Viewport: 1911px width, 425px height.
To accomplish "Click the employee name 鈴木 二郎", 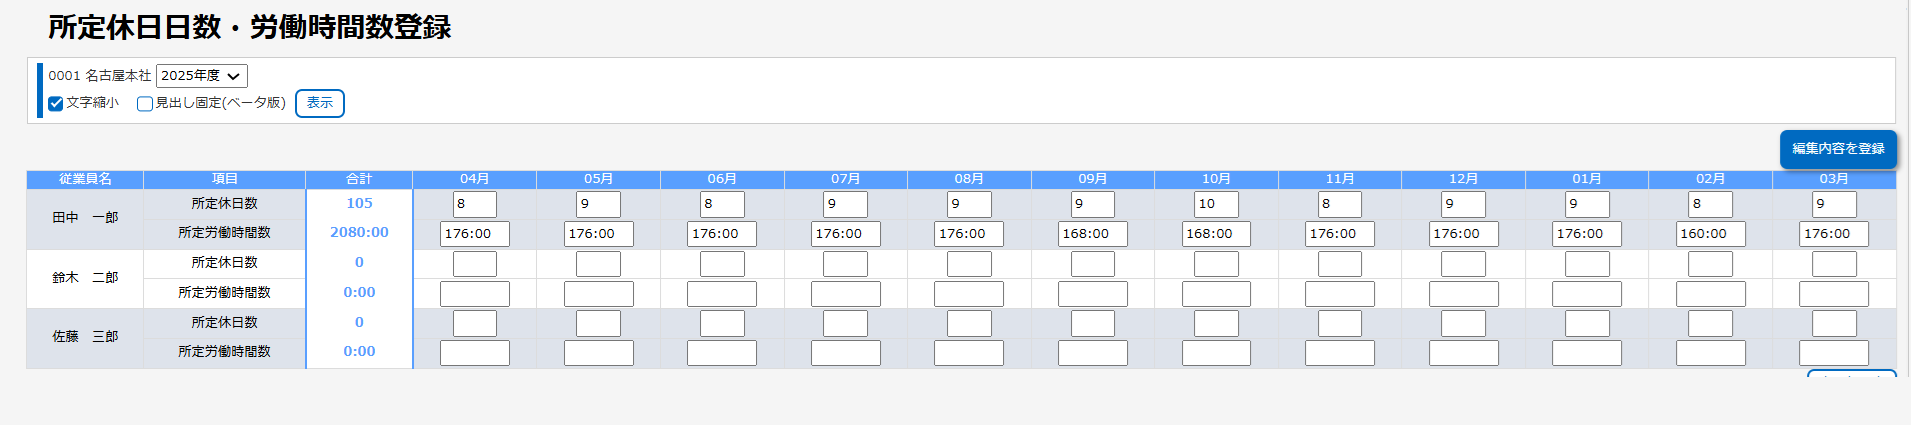I will 85,278.
